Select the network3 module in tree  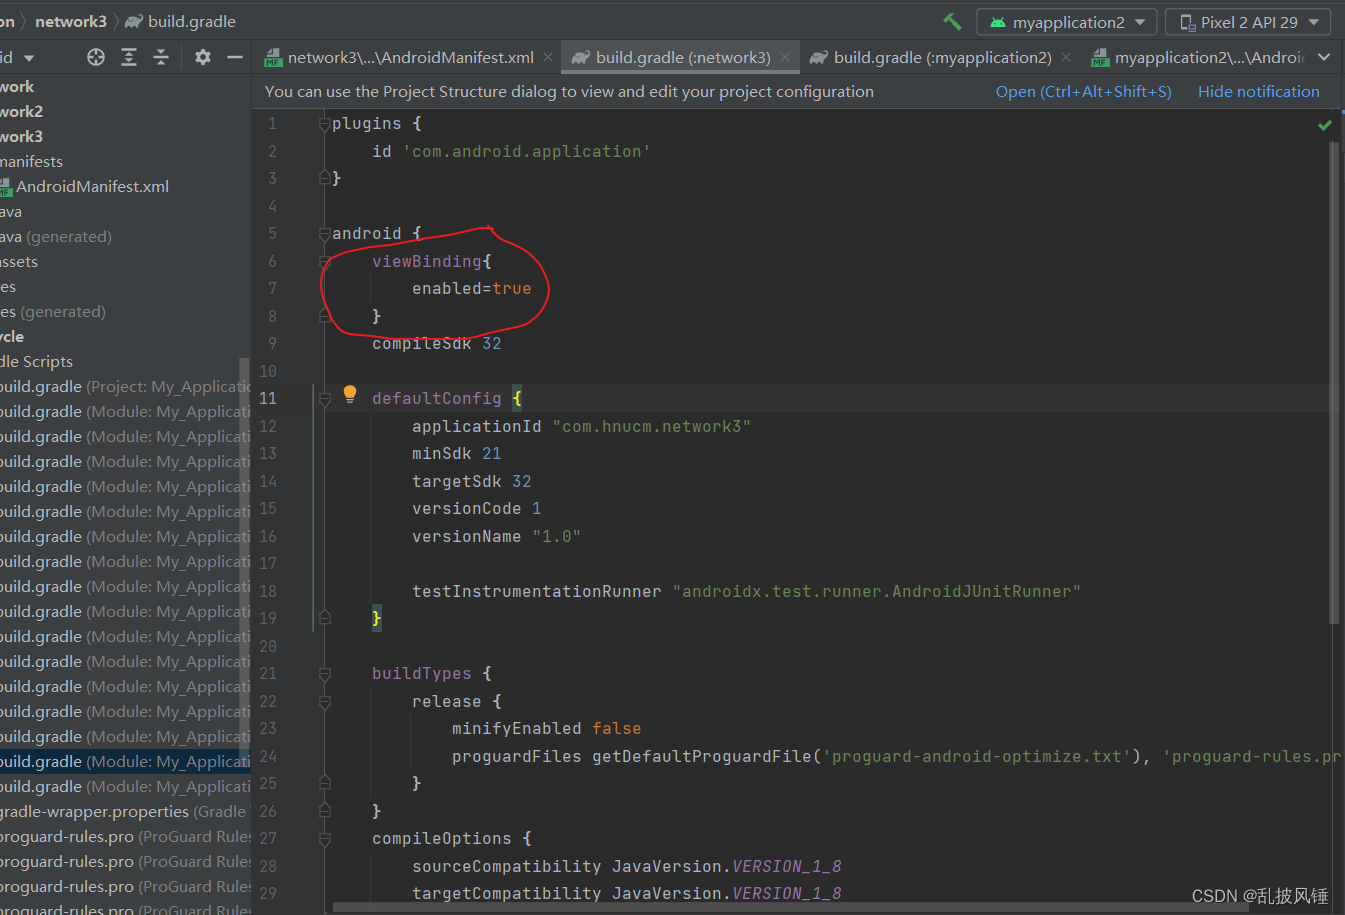click(x=21, y=136)
